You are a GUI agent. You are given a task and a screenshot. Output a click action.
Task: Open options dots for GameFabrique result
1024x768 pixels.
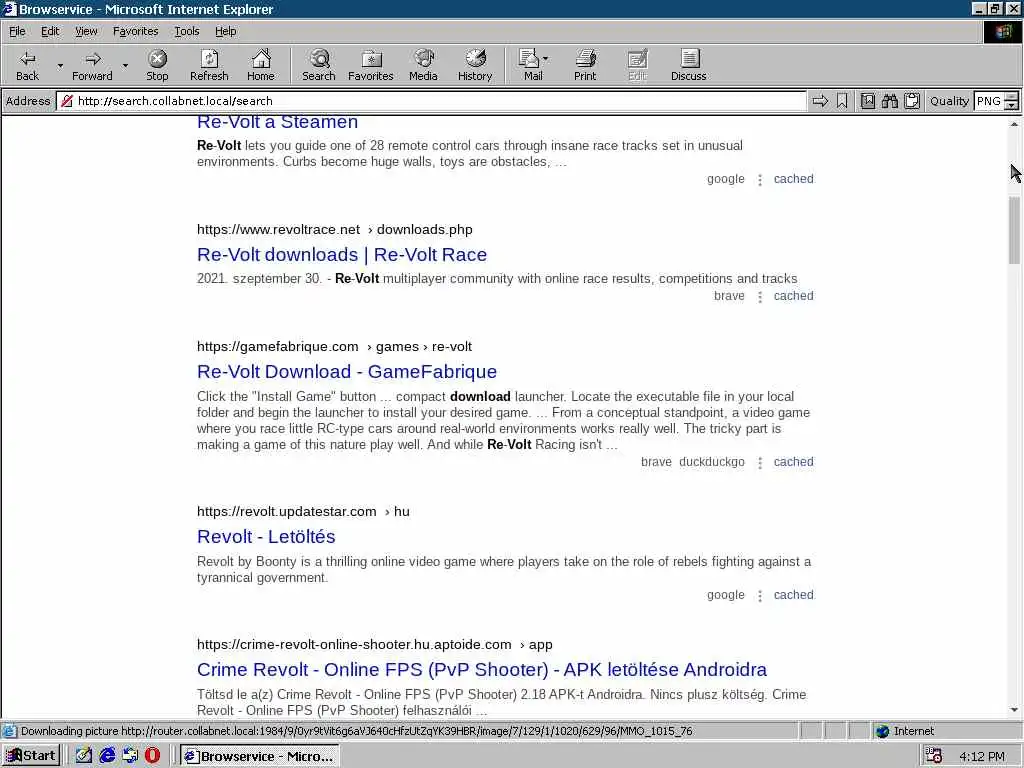click(760, 463)
